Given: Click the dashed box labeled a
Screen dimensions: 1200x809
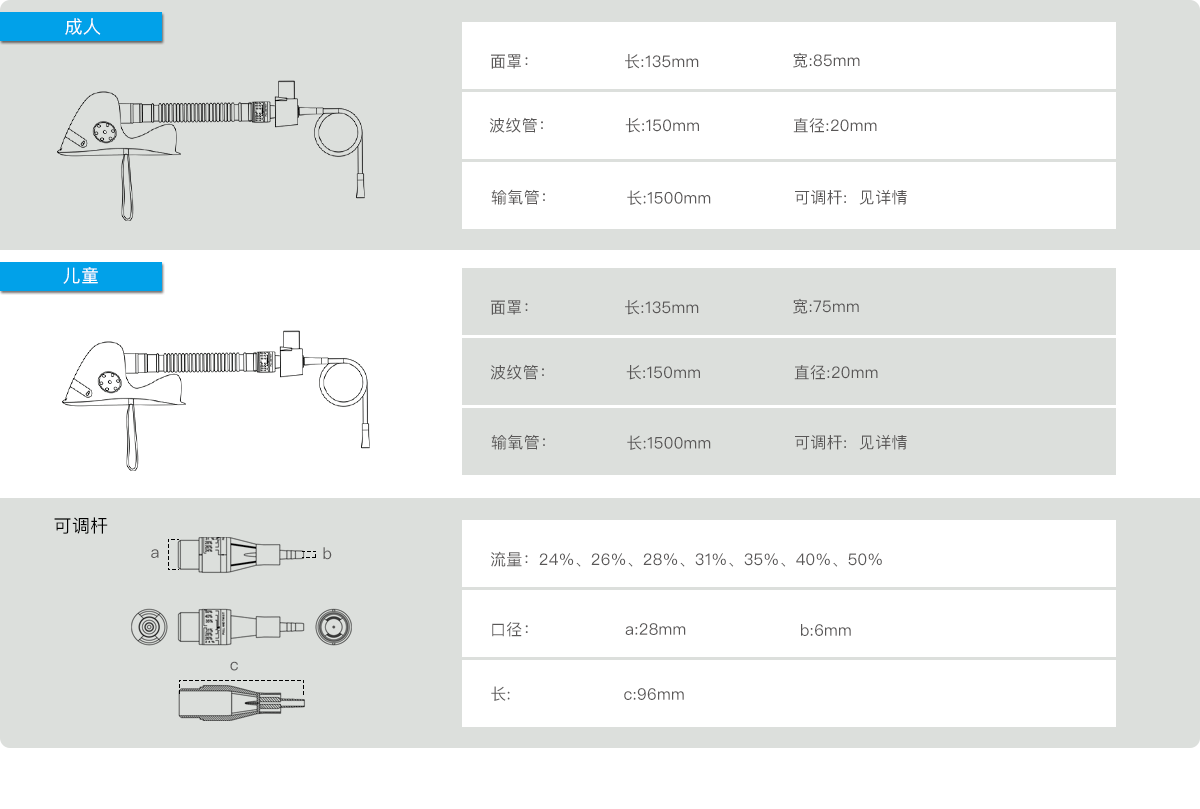Looking at the screenshot, I should [x=173, y=554].
